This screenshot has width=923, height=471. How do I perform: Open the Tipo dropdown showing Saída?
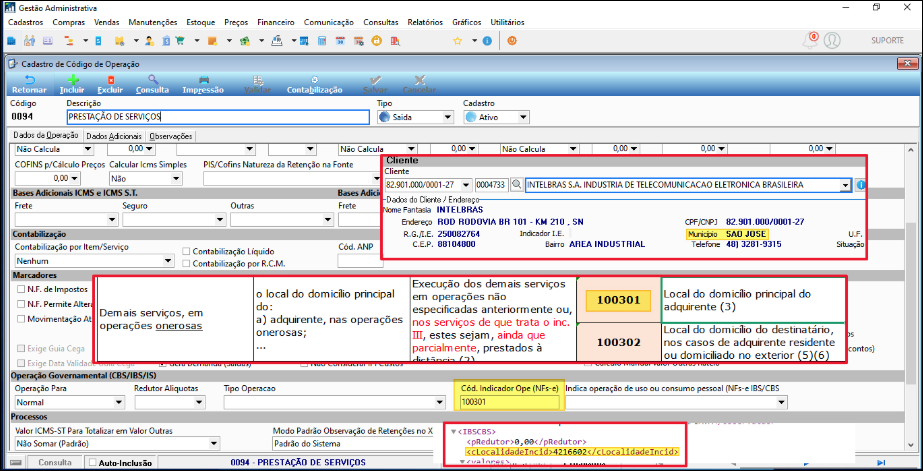point(415,117)
